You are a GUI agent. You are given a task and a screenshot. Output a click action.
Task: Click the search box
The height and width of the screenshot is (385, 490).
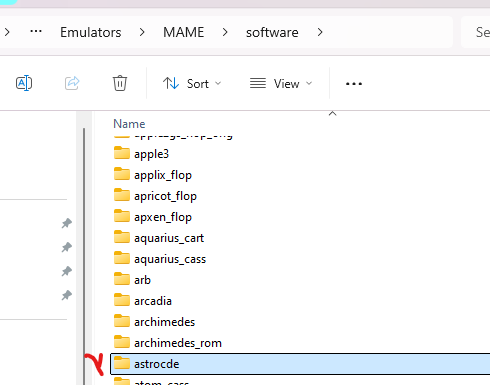pos(476,32)
